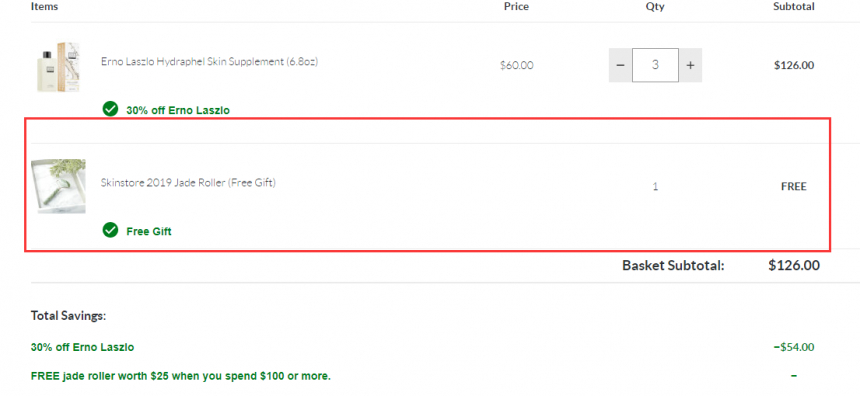Viewport: 860px width, 396px height.
Task: Click the 30% off Erno Laszlo item offer label
Action: click(178, 110)
